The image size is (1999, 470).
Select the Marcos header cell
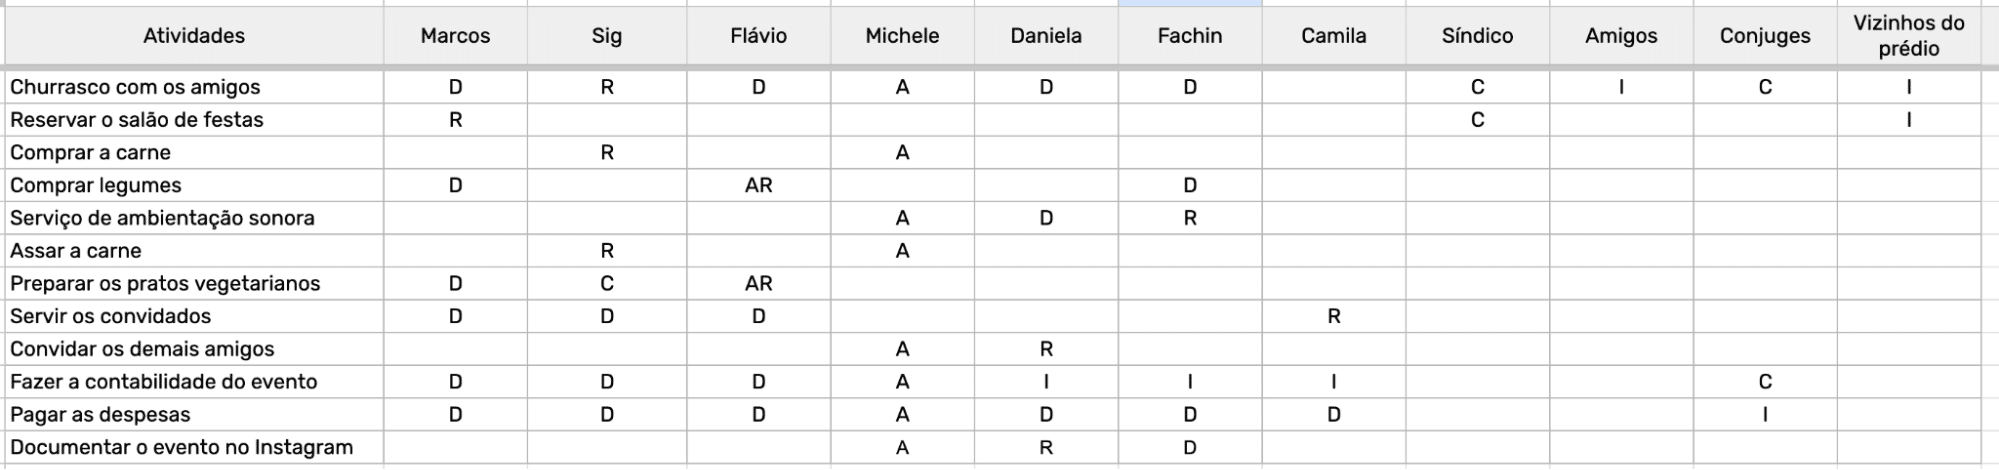point(455,36)
